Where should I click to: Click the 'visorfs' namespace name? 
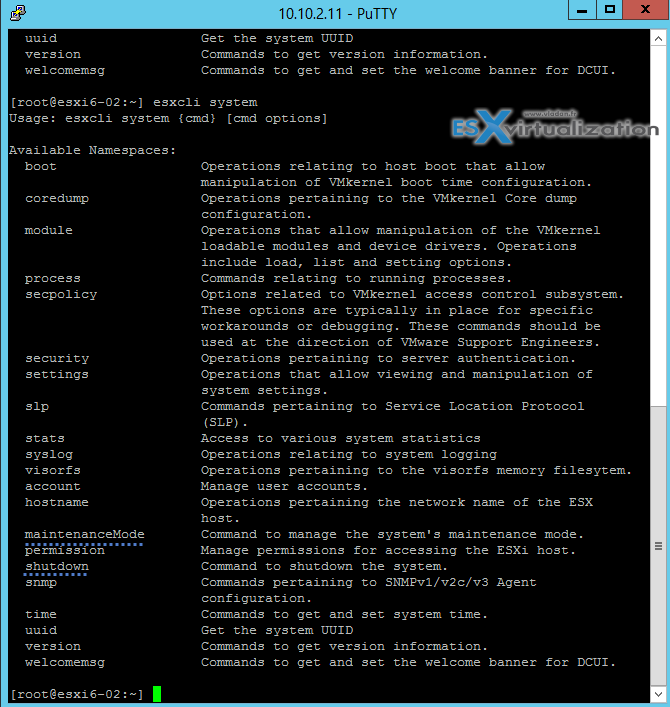[x=53, y=470]
